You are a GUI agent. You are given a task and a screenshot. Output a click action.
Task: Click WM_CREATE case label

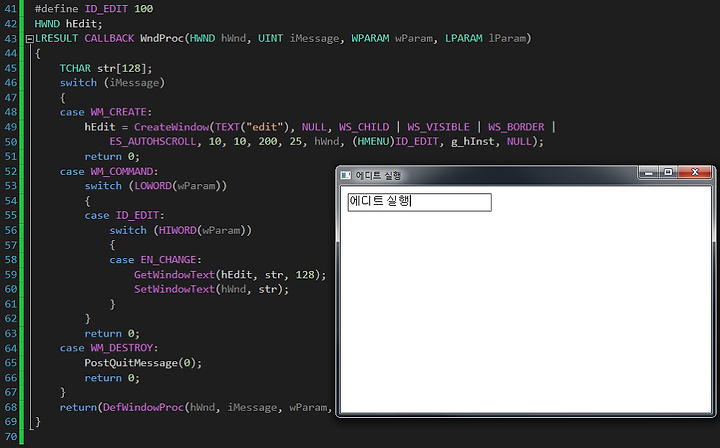tap(118, 112)
